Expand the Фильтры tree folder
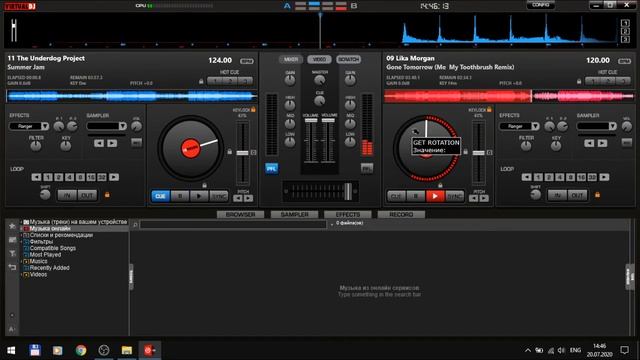This screenshot has width=640, height=360. [21, 242]
